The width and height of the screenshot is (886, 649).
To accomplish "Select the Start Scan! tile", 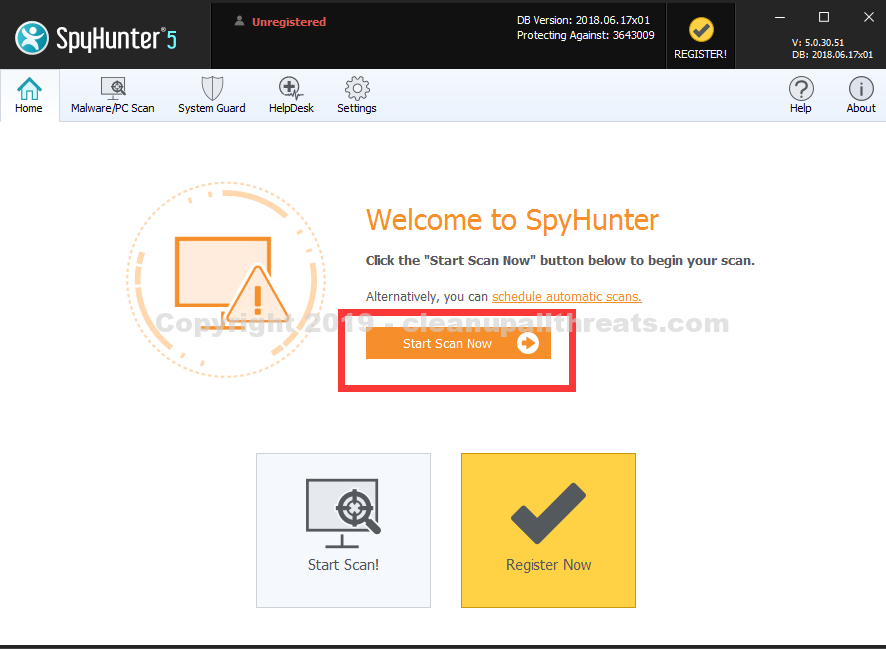I will coord(343,530).
